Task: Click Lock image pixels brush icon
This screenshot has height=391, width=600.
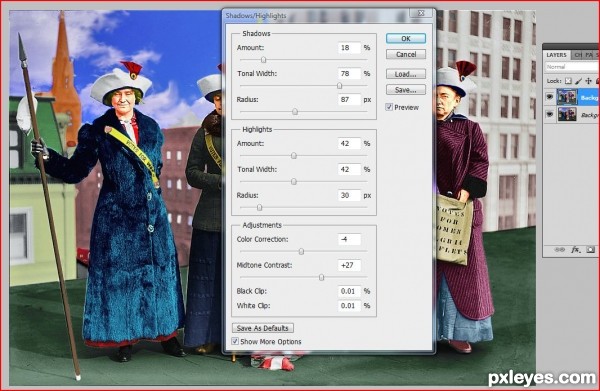Action: (x=578, y=81)
